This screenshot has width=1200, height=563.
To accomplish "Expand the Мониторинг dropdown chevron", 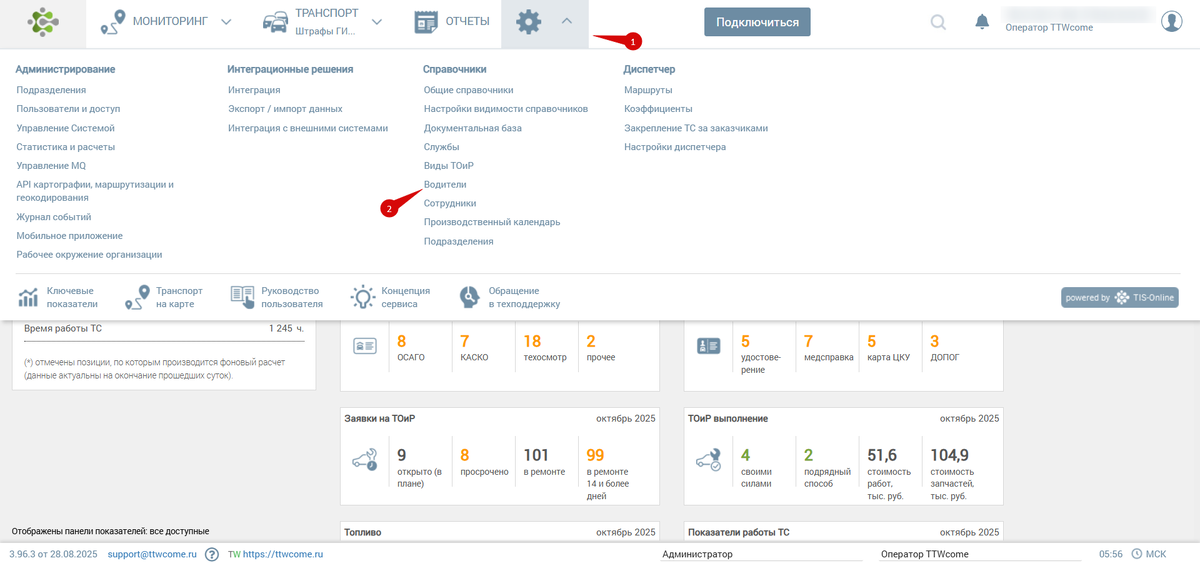I will 226,22.
